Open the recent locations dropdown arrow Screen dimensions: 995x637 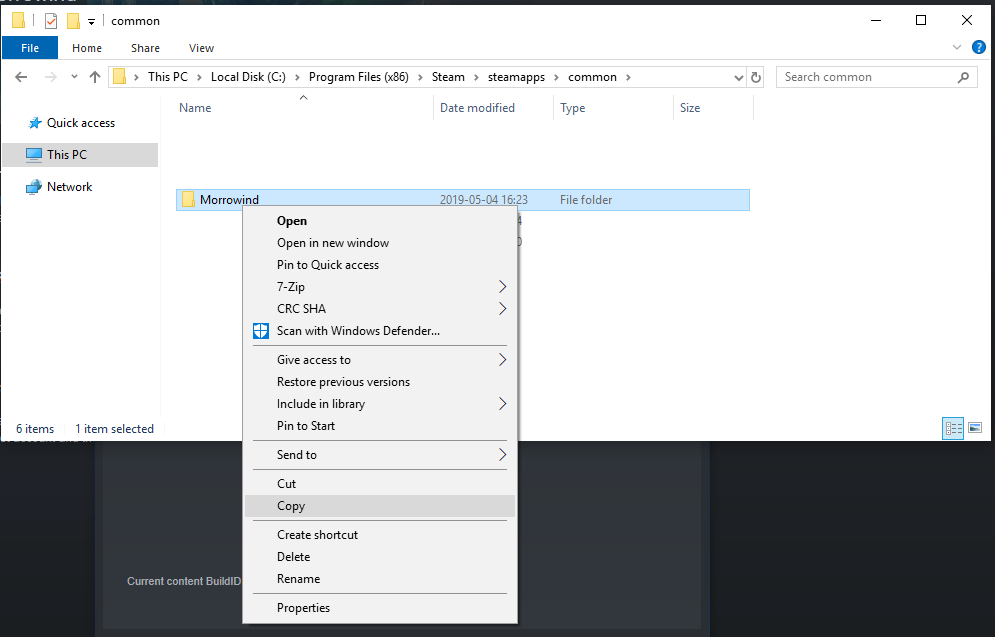pos(74,77)
